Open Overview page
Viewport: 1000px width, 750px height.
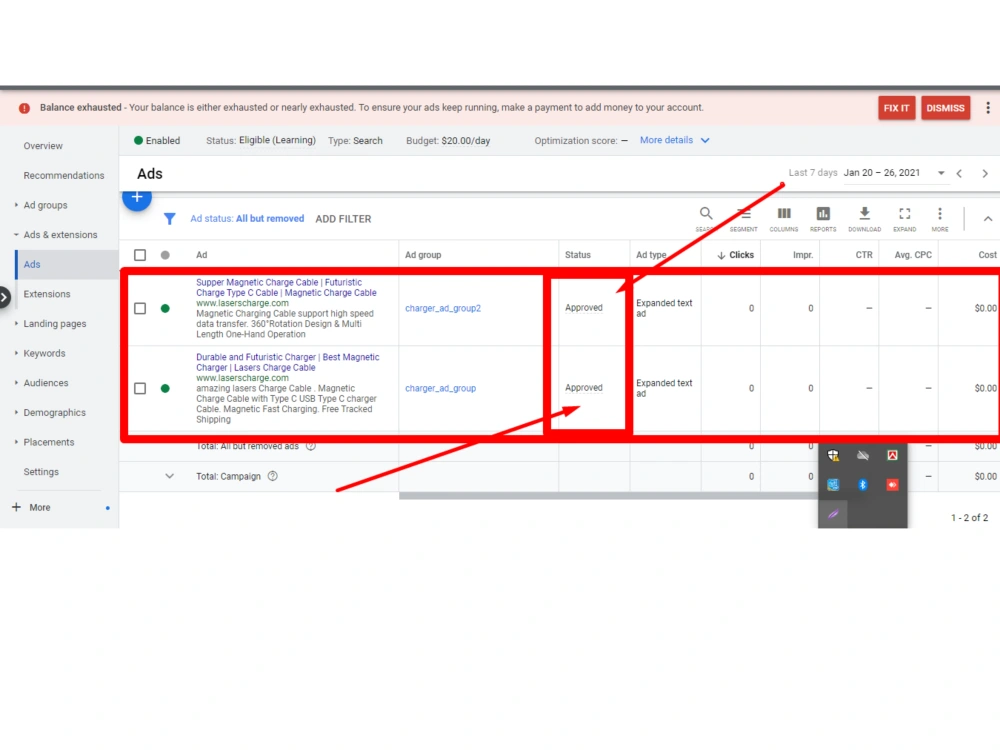click(x=43, y=146)
